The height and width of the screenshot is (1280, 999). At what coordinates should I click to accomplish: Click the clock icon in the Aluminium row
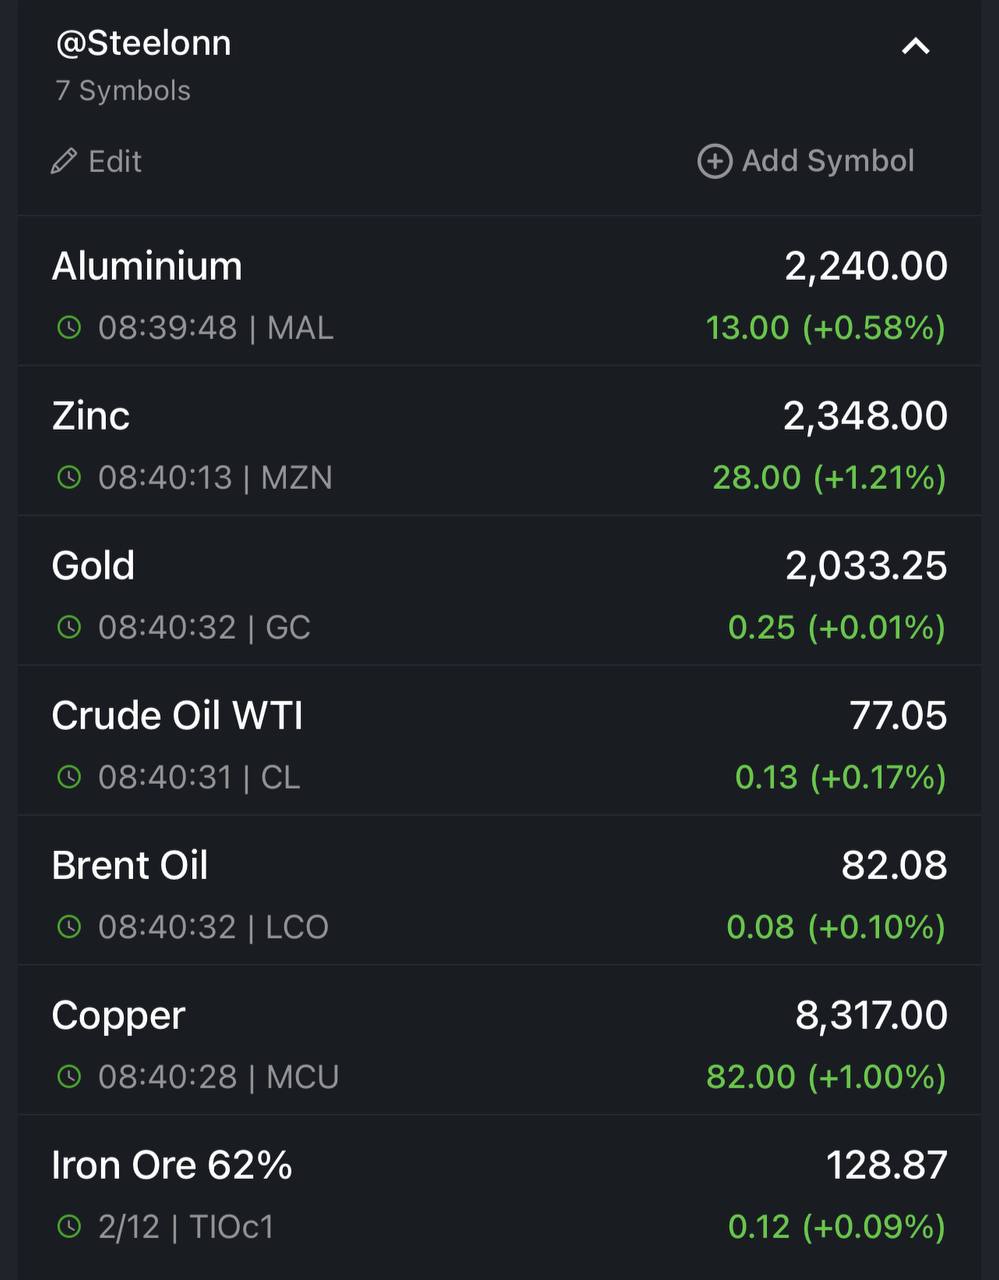click(x=69, y=327)
